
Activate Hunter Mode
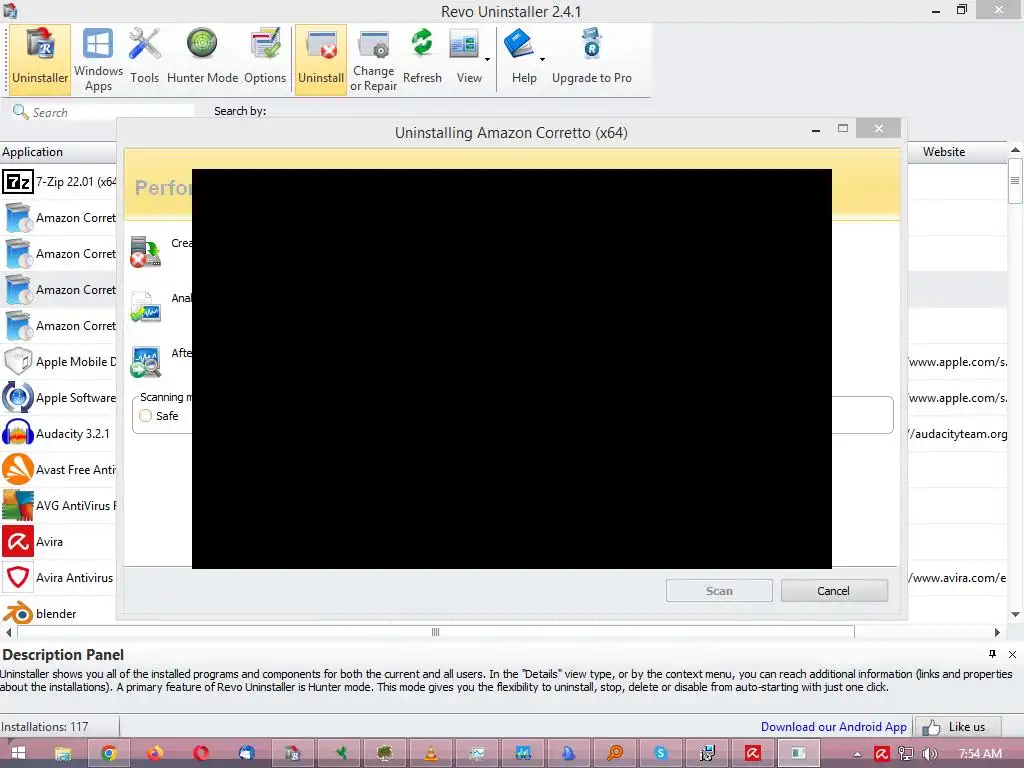point(202,59)
